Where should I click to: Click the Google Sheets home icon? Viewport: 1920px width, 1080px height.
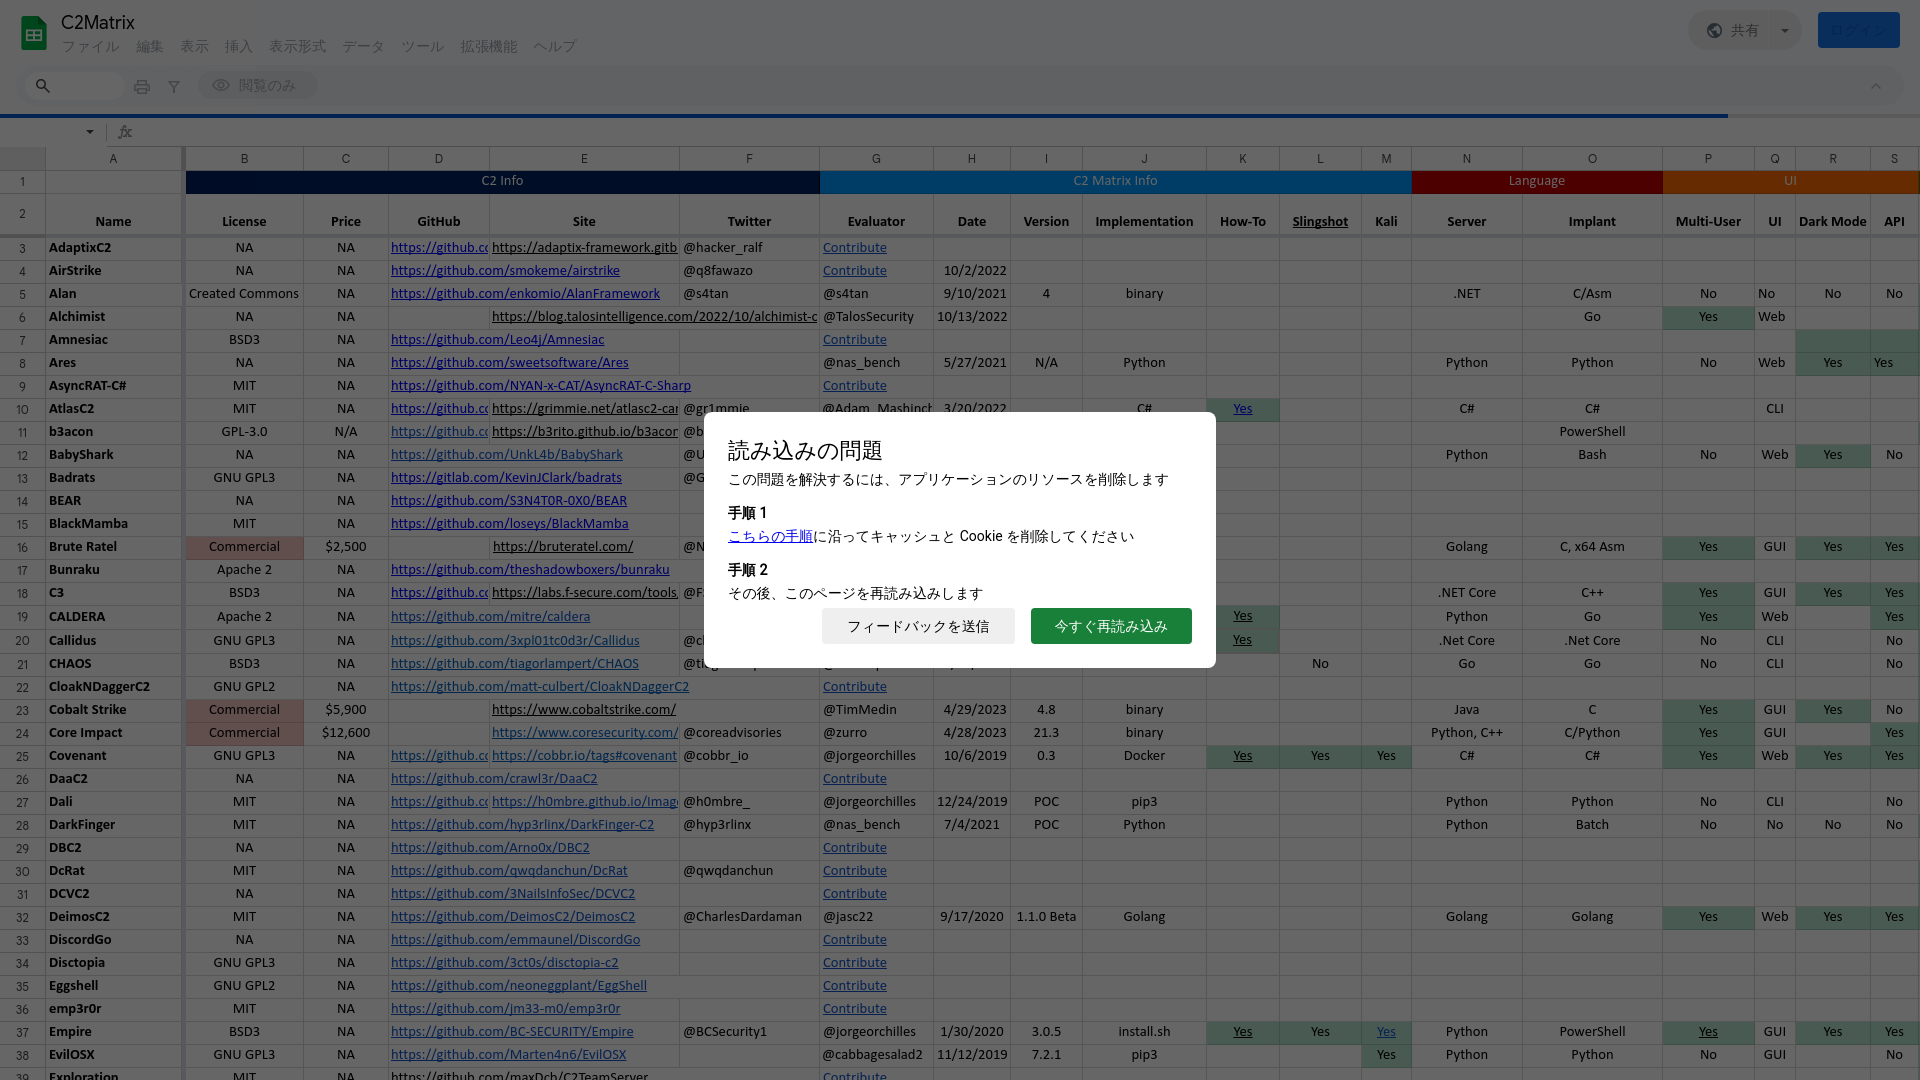click(x=34, y=33)
